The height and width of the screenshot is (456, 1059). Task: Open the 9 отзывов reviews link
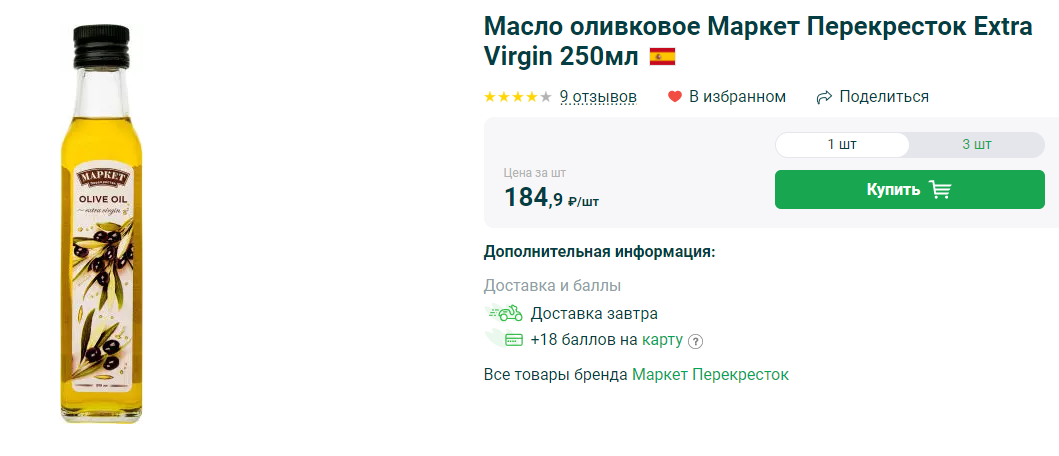[598, 97]
